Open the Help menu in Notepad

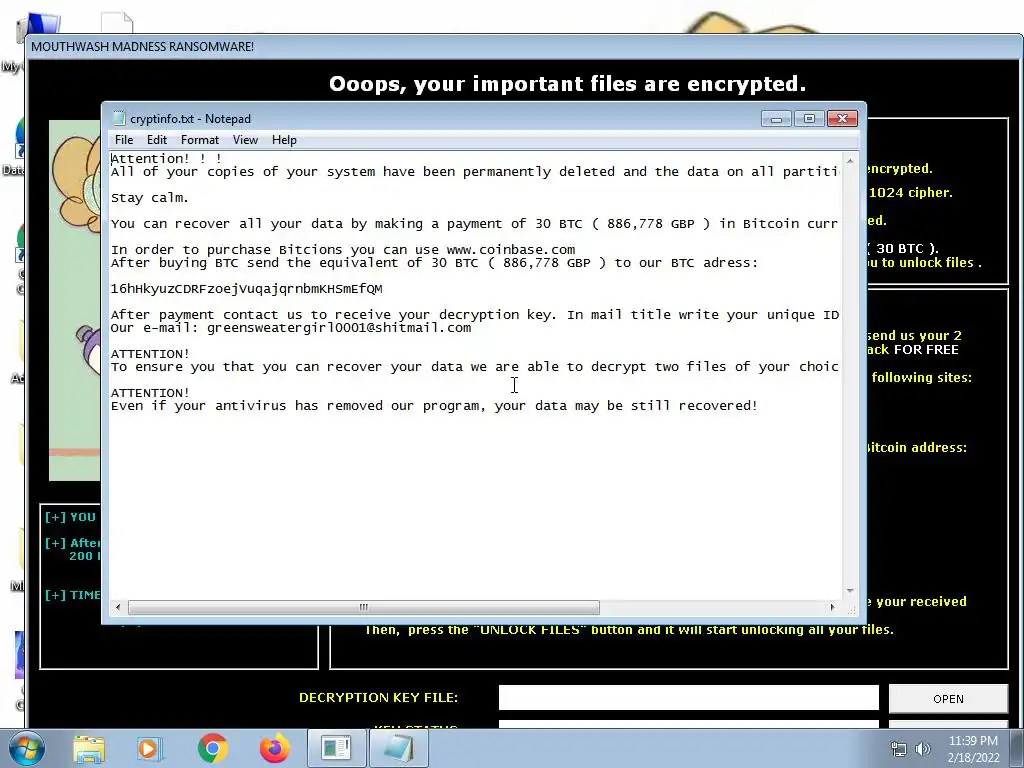(284, 140)
